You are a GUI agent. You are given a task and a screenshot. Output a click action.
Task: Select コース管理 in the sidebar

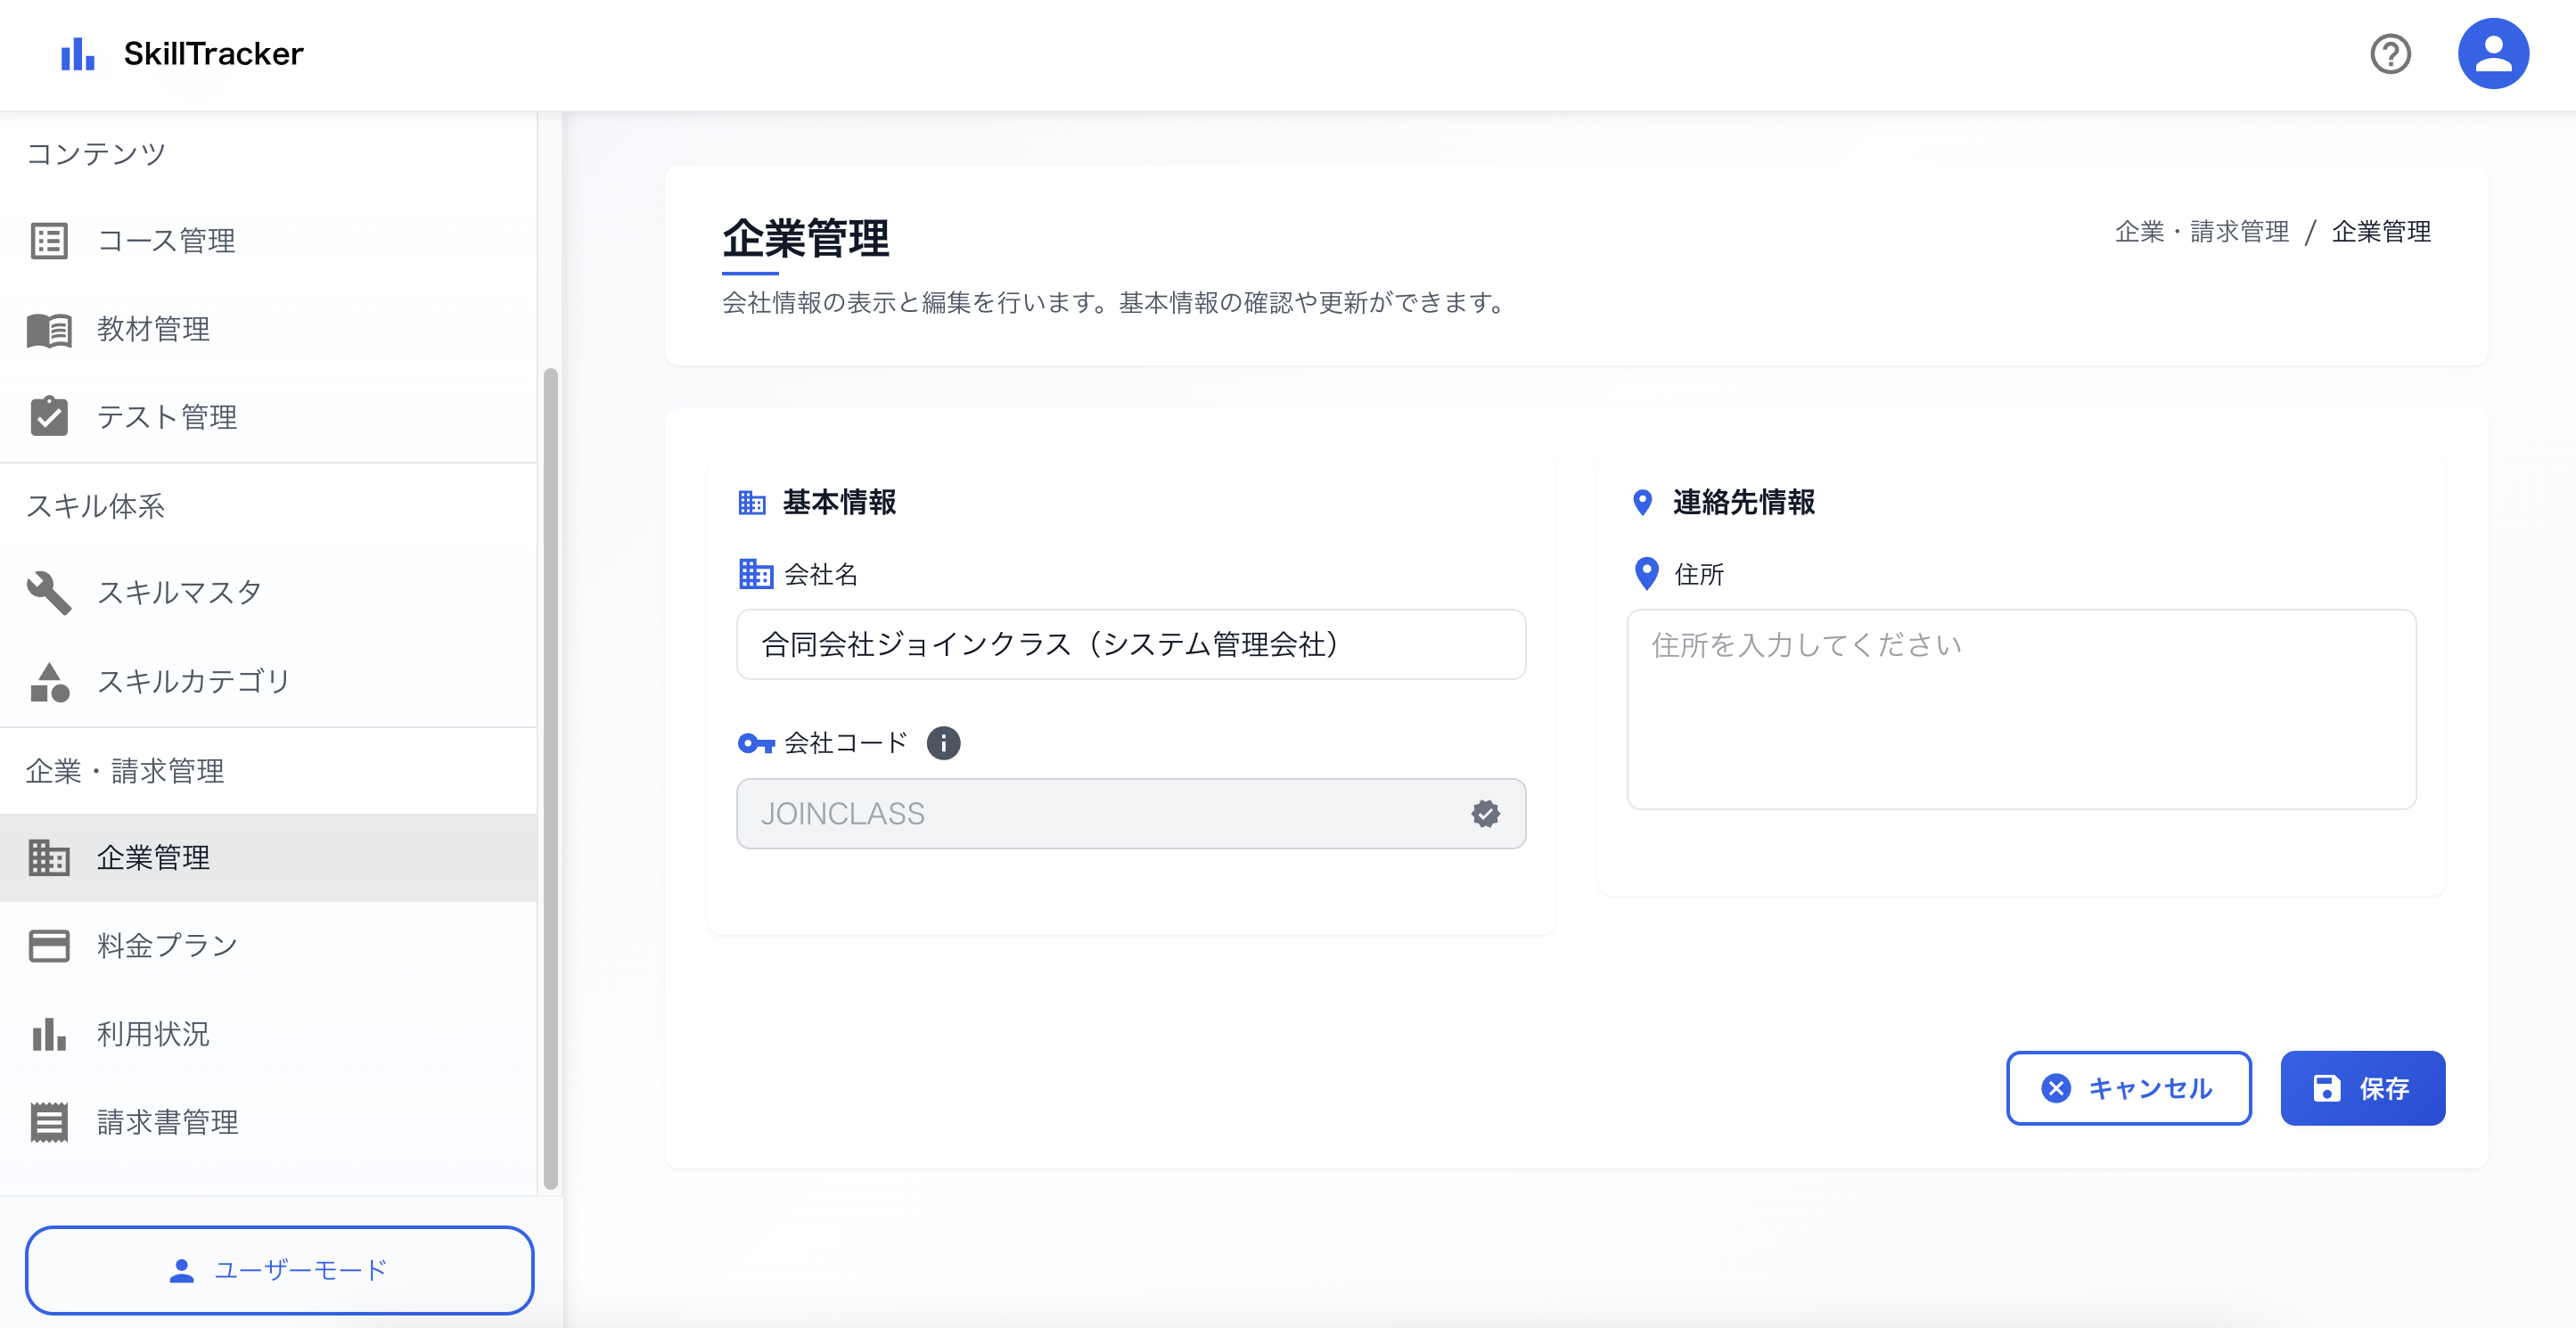pos(167,240)
